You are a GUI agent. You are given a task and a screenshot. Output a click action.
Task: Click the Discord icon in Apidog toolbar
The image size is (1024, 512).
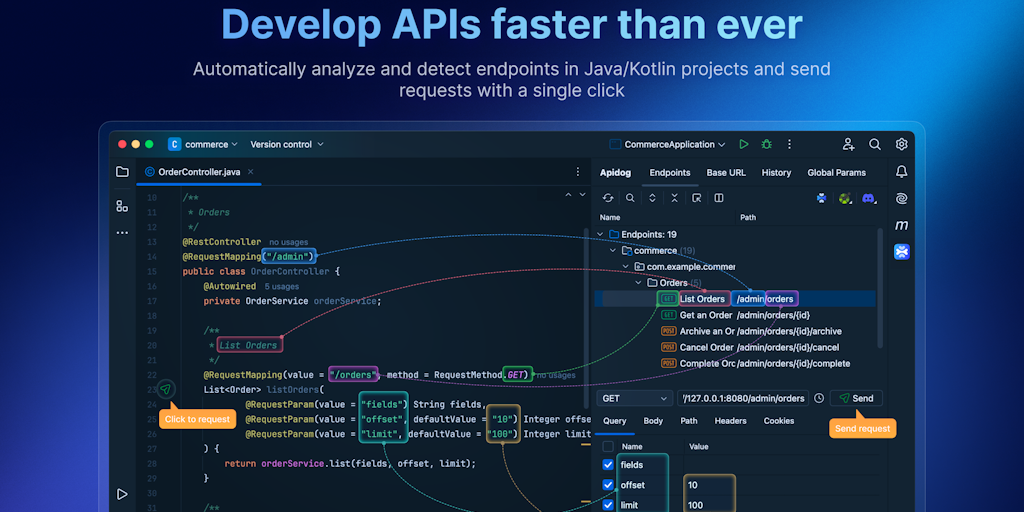[868, 198]
